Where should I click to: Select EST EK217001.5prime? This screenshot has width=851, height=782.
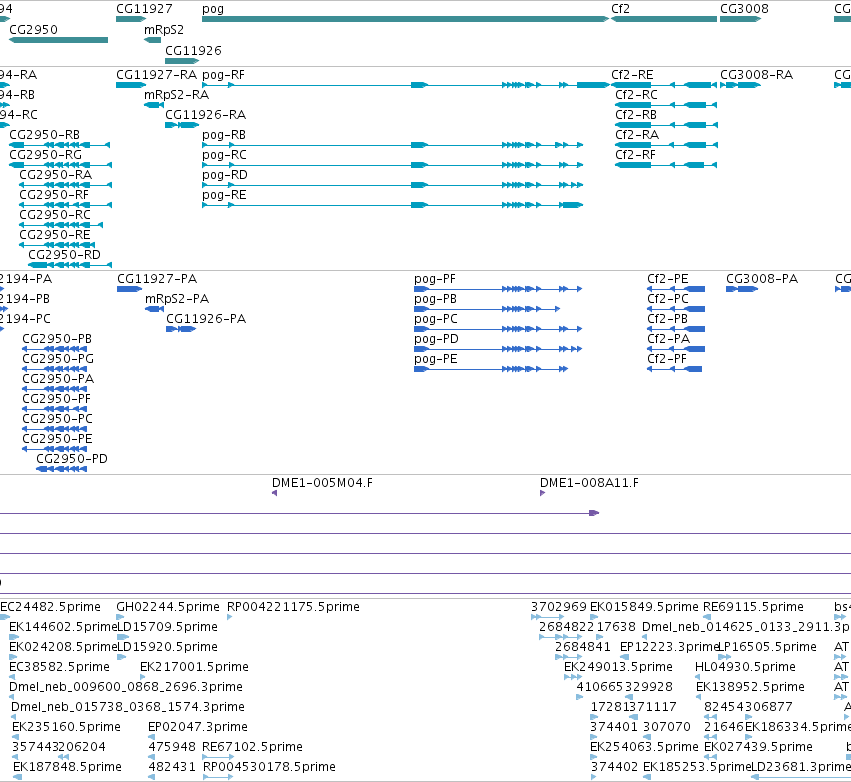(143, 677)
